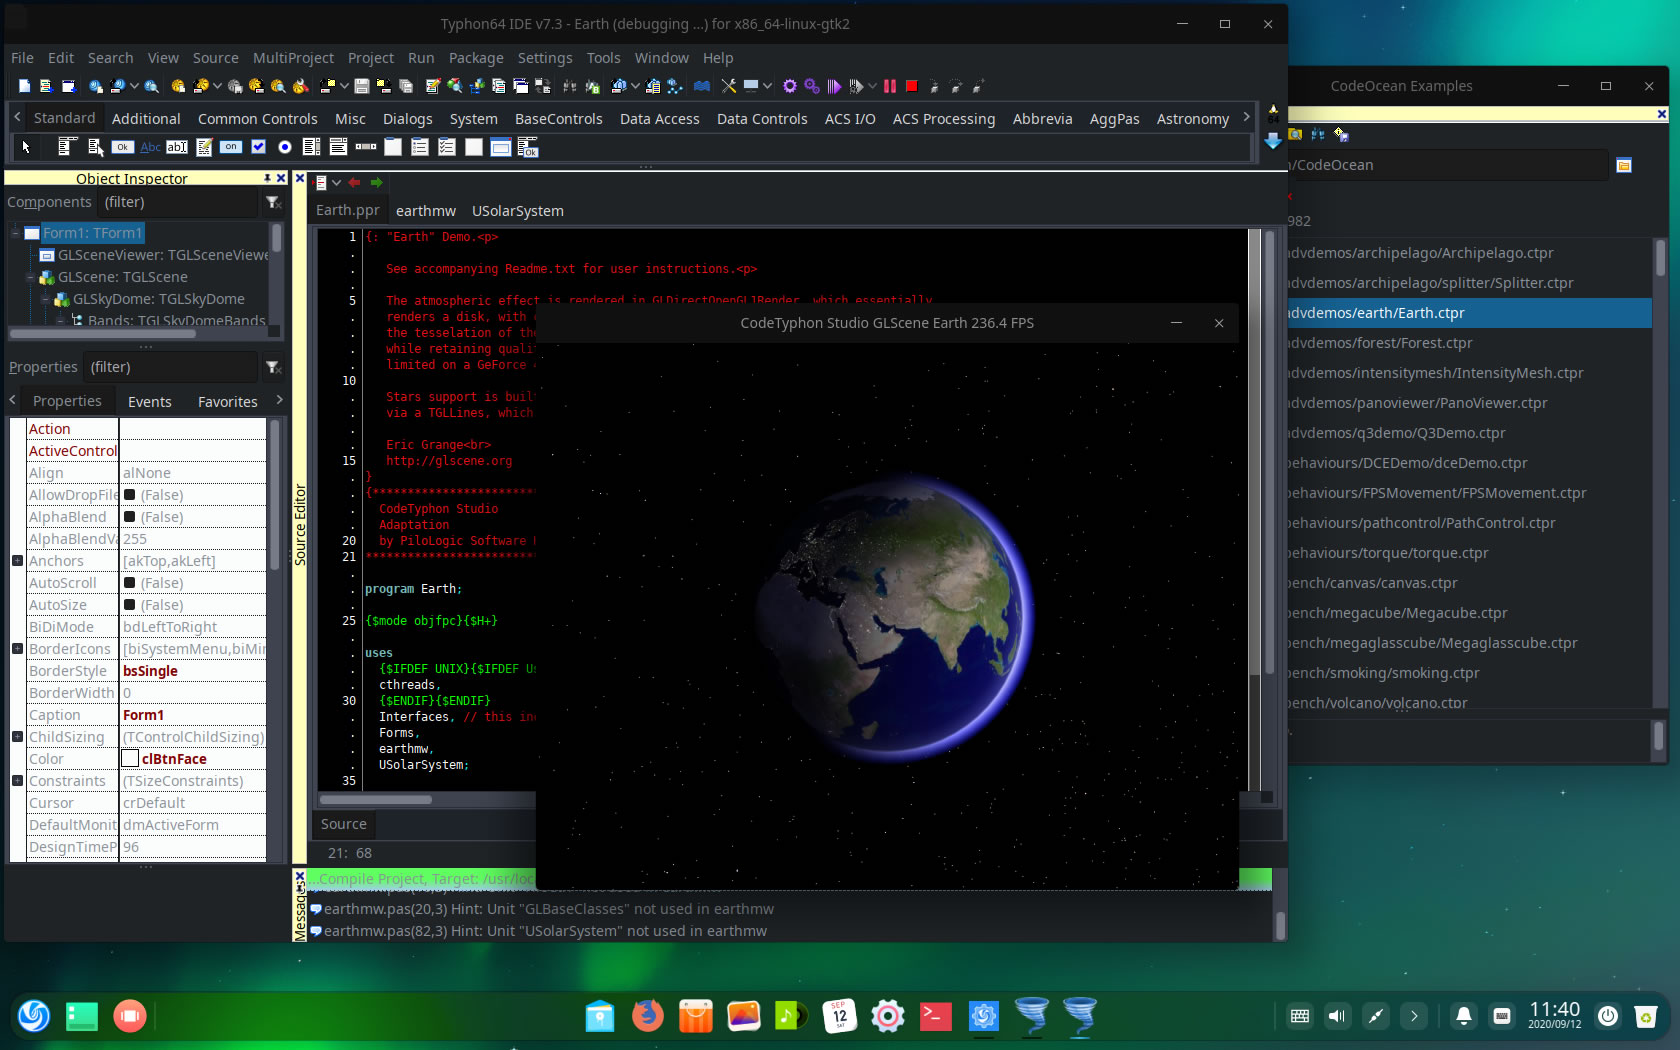Open the Run button dropdown arrow
The image size is (1680, 1050).
(872, 87)
